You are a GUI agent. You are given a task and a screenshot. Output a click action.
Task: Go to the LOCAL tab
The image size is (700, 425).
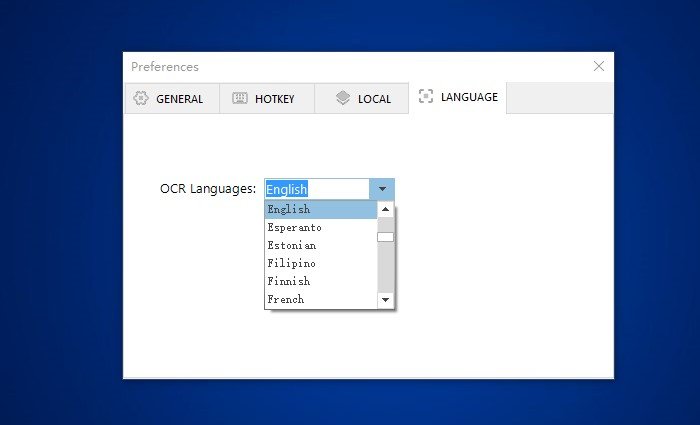374,99
